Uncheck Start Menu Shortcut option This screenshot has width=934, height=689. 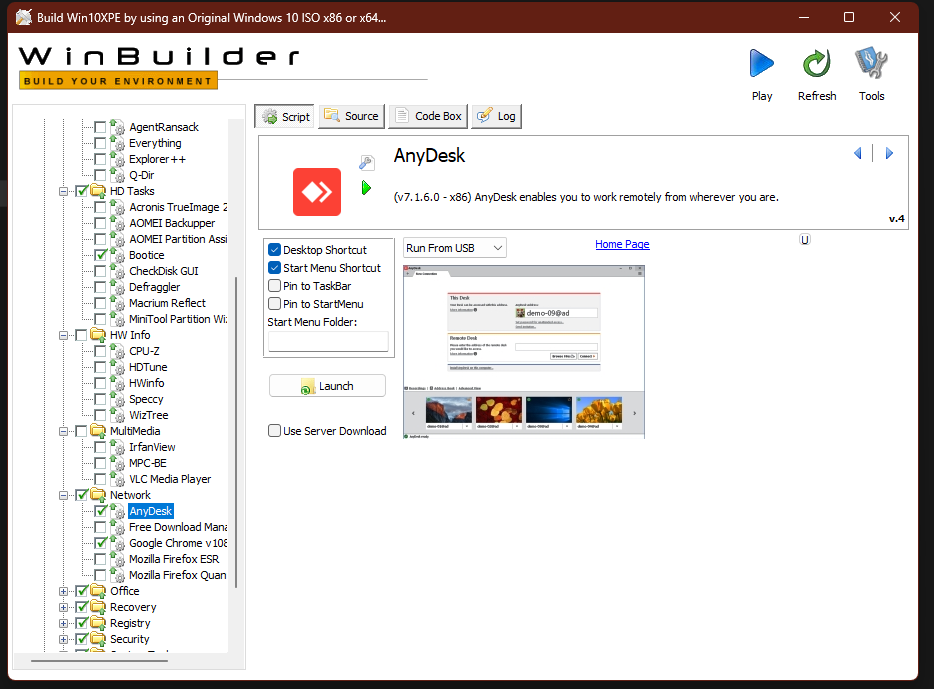point(275,267)
